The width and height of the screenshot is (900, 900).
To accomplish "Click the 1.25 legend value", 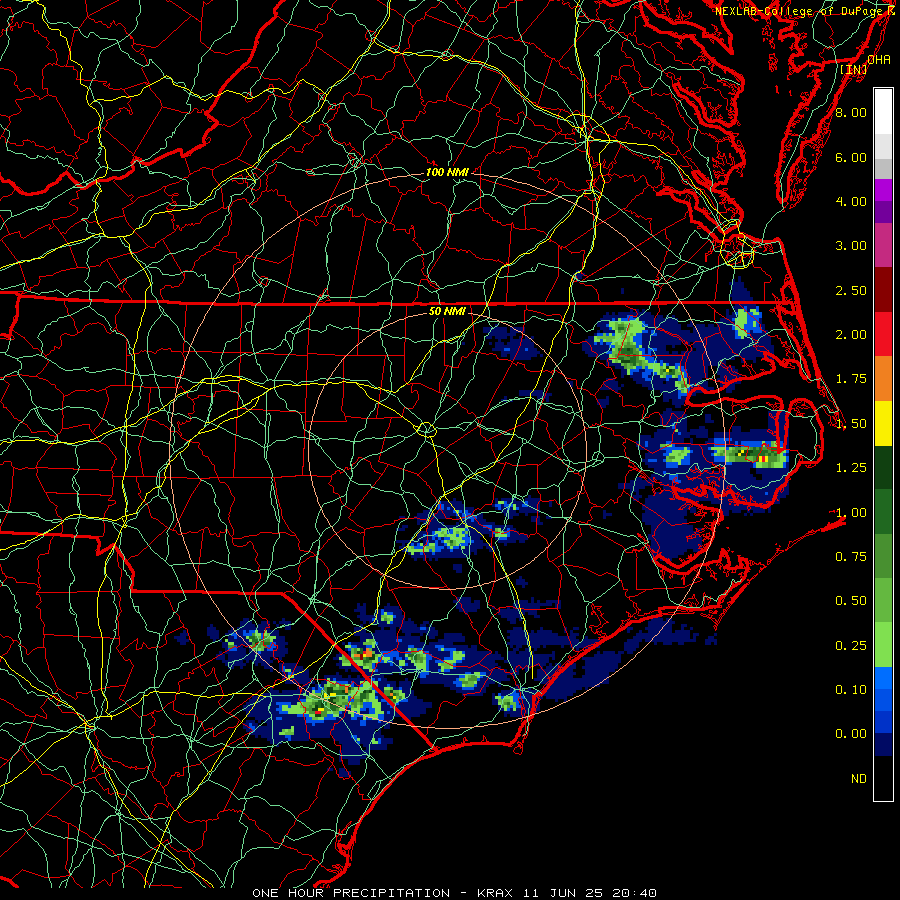I will coord(851,468).
